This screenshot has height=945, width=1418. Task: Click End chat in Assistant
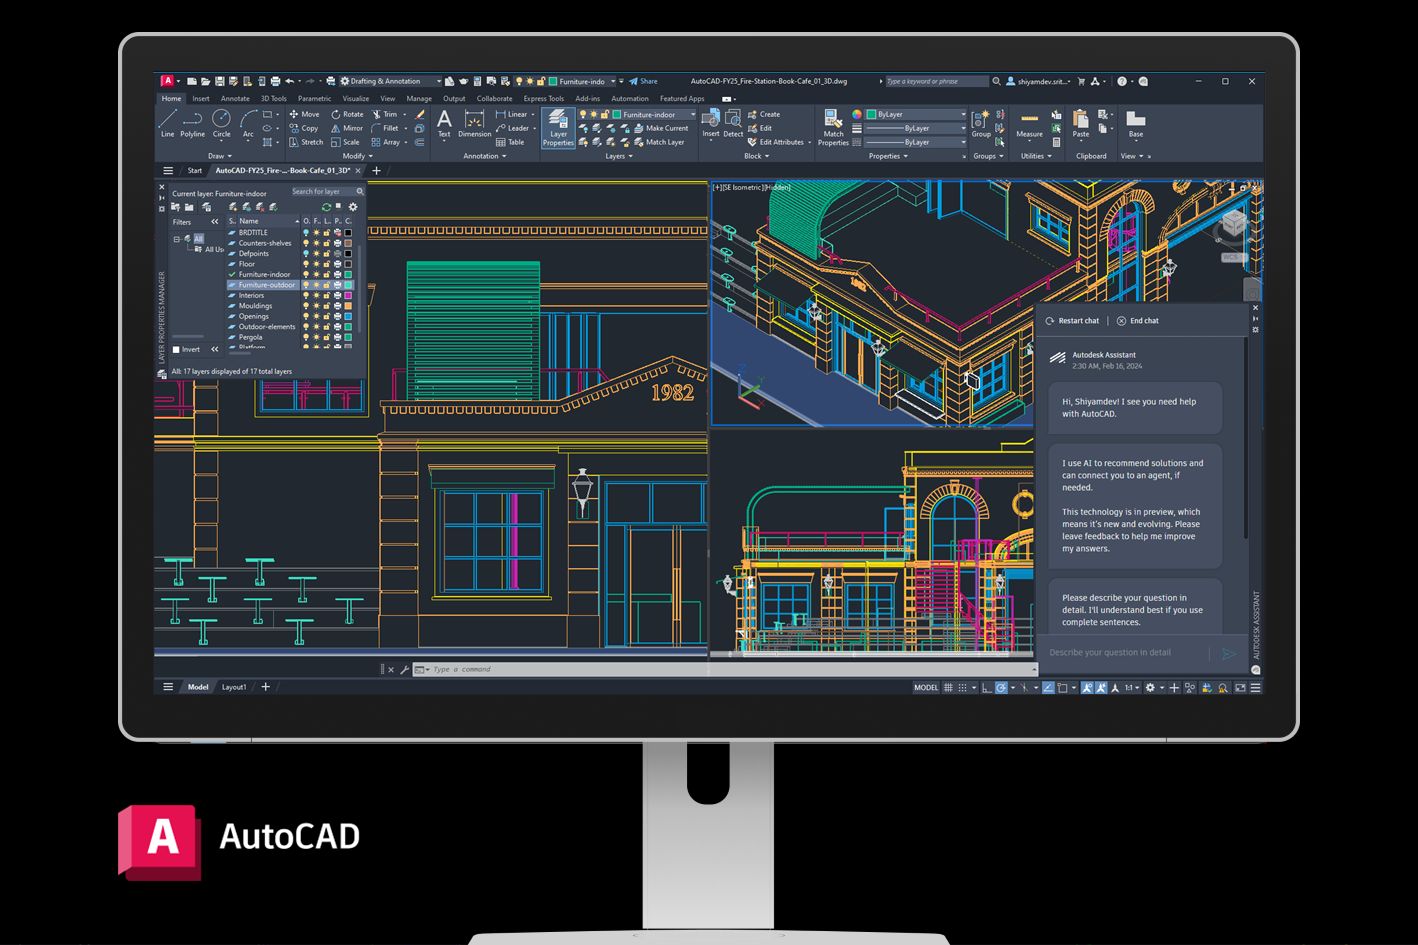(x=1138, y=321)
